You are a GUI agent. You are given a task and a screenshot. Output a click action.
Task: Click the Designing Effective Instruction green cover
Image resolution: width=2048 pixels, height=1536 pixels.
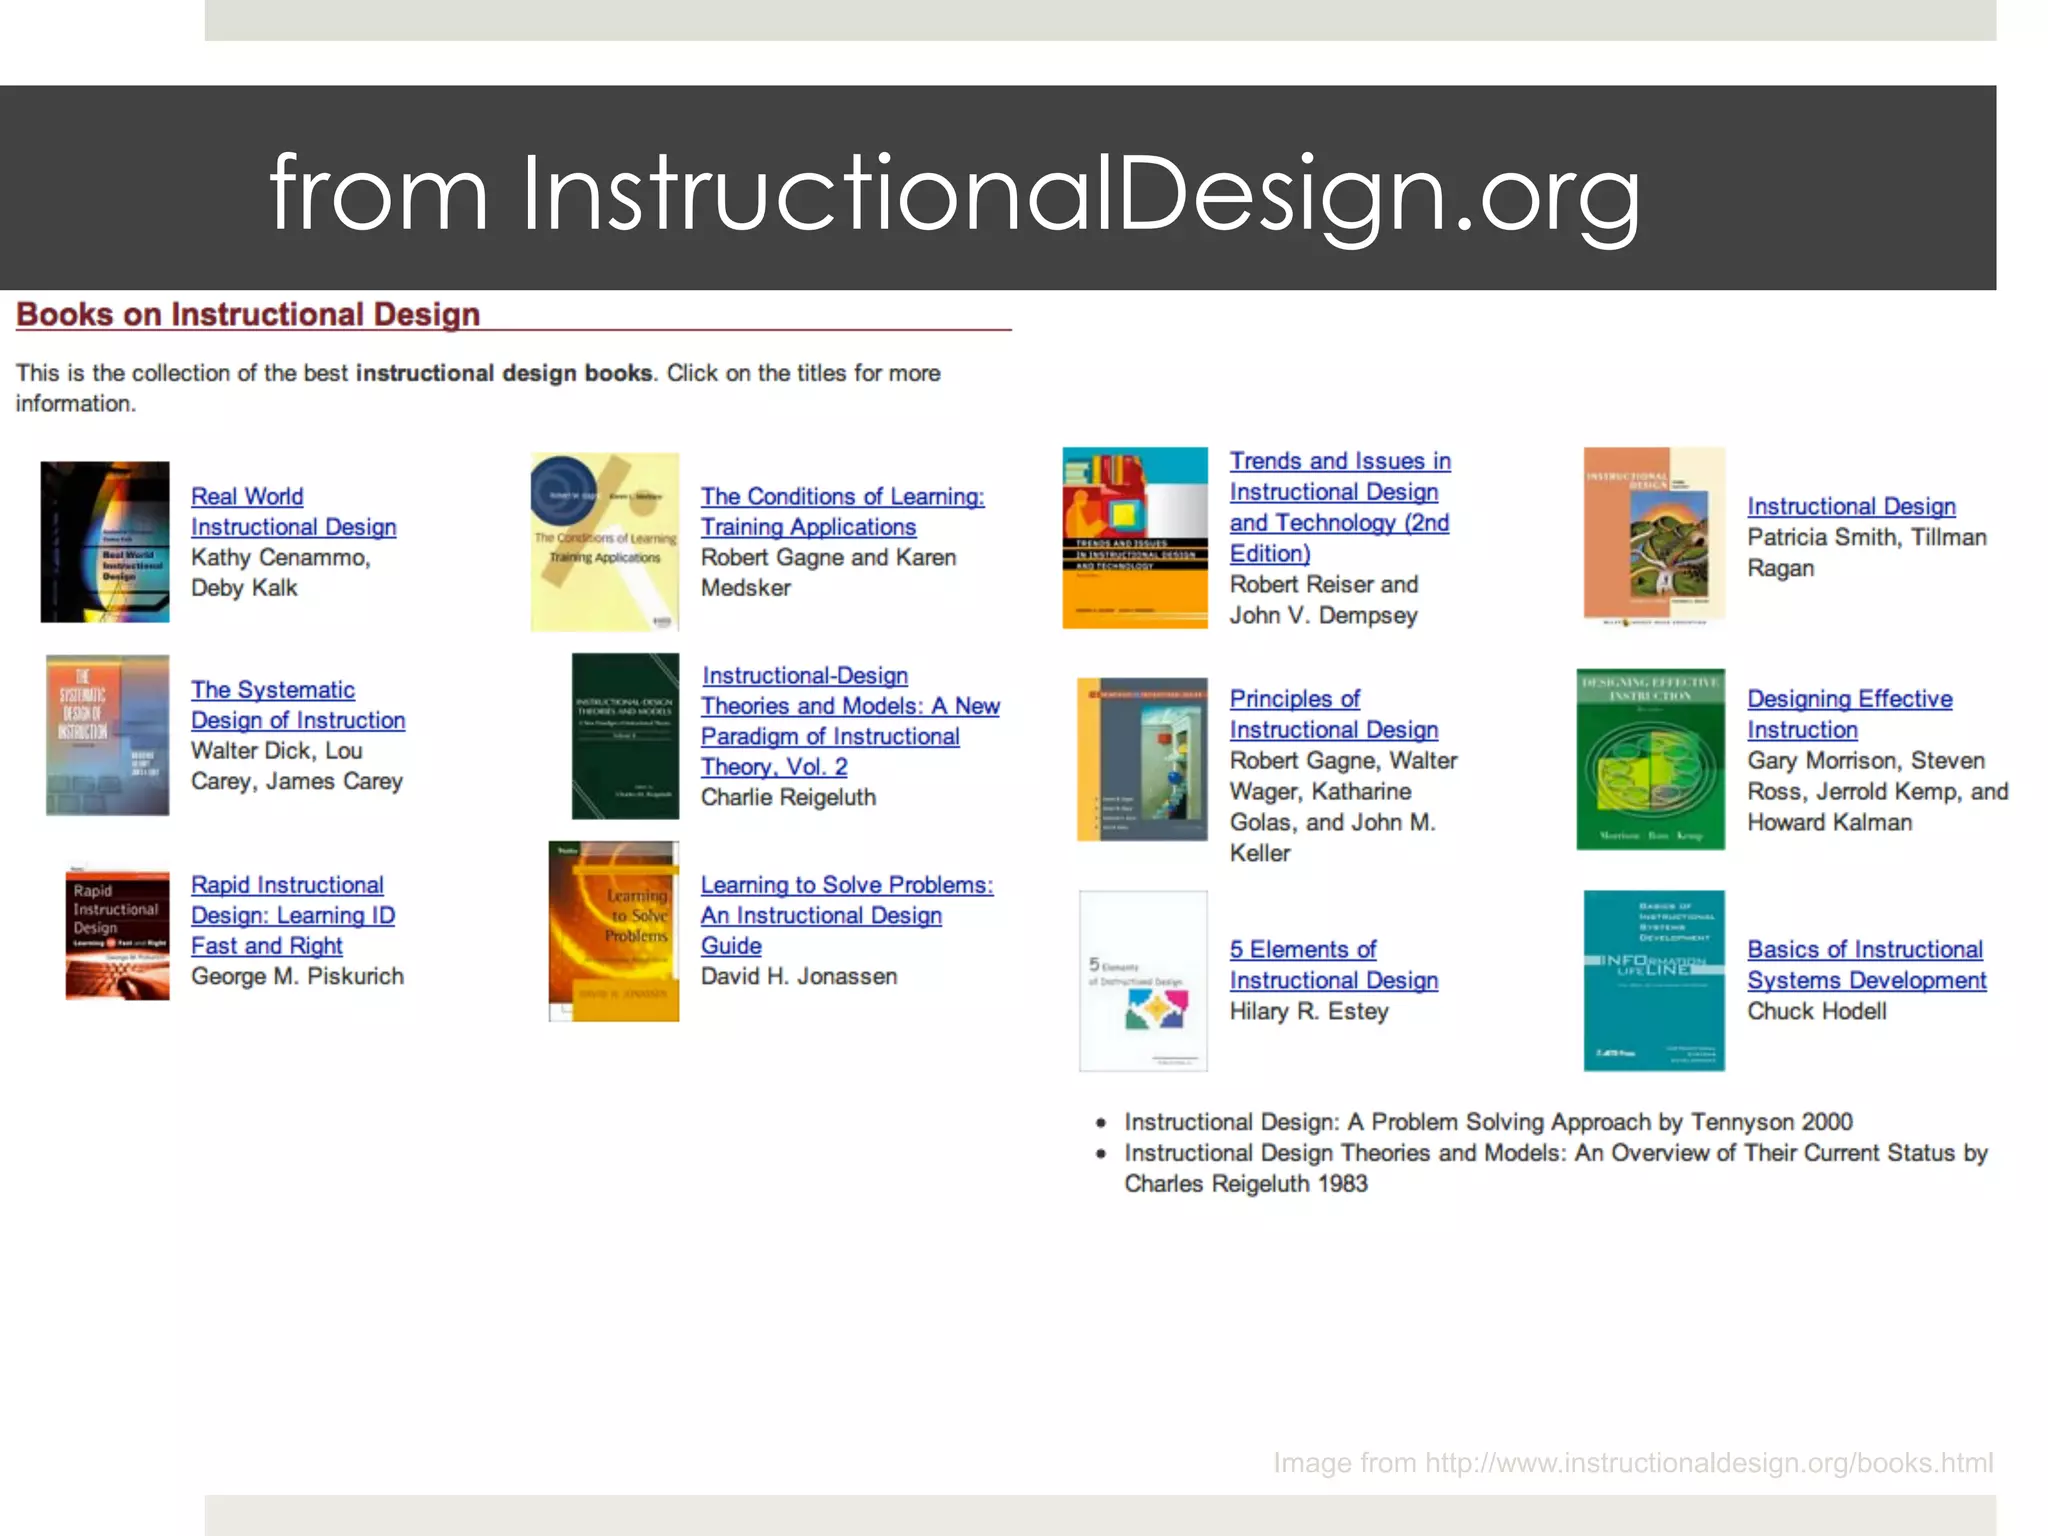1650,759
